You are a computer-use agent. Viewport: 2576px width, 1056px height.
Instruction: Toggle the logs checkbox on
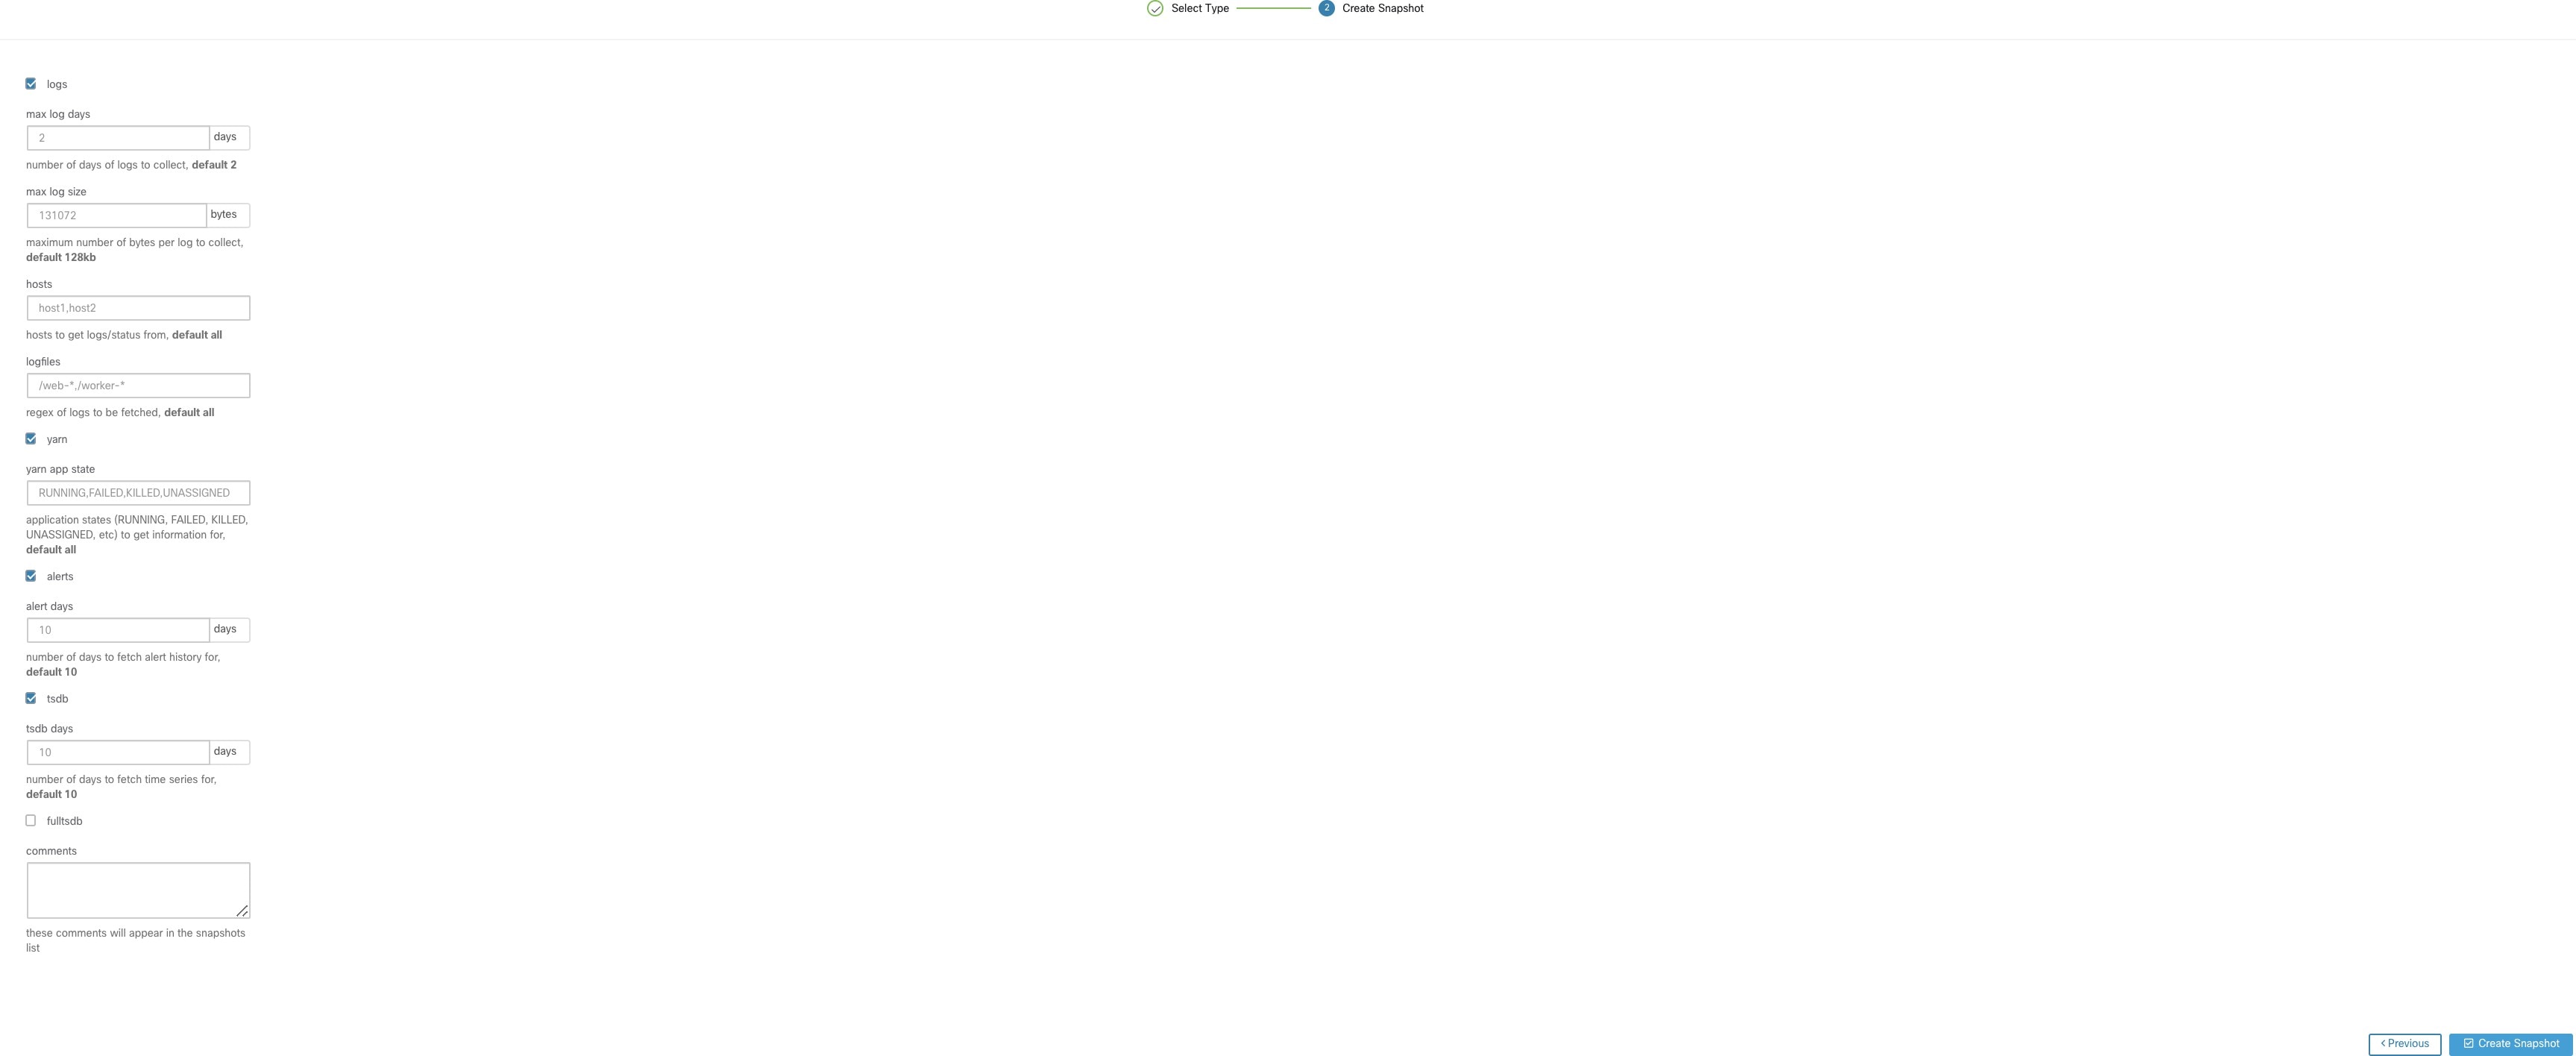coord(31,82)
